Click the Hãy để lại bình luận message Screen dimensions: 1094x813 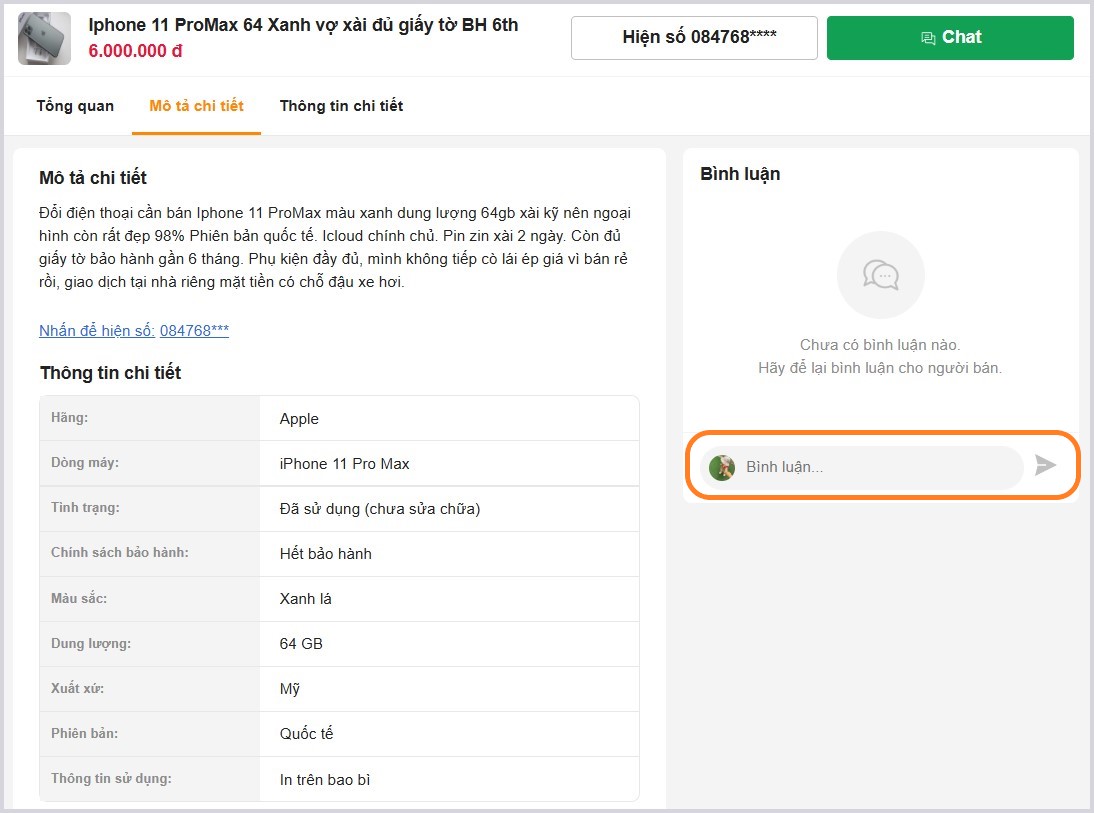[880, 368]
